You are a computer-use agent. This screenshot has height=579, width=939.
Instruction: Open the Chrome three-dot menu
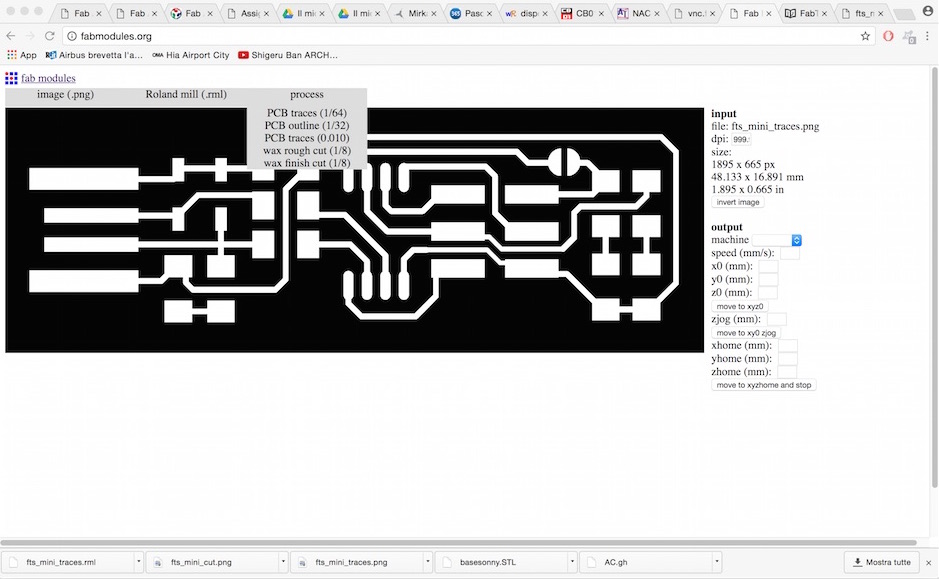927,36
